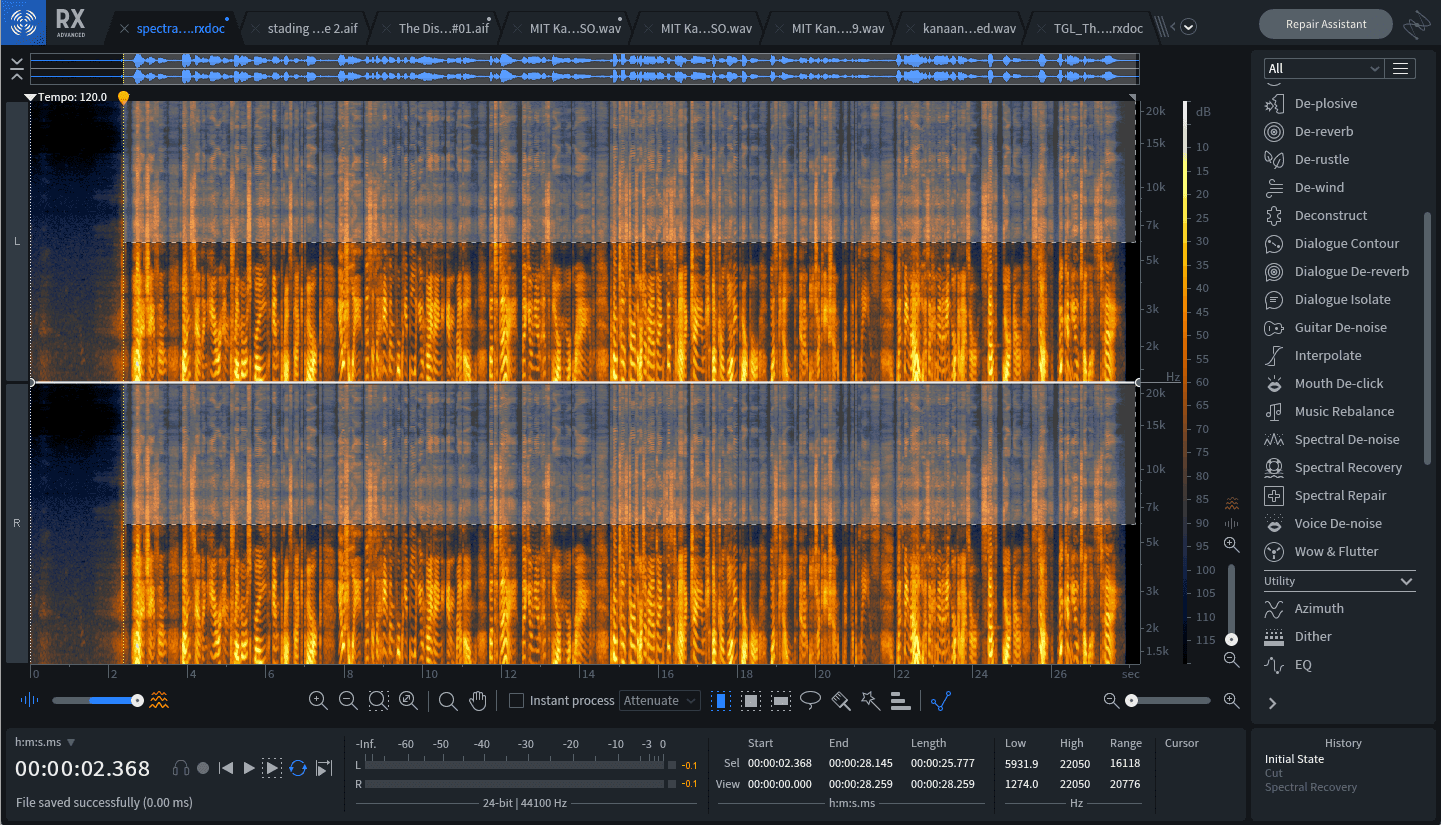Click the find similar event icon
Viewport: 1441px width, 825px height.
(x=900, y=701)
